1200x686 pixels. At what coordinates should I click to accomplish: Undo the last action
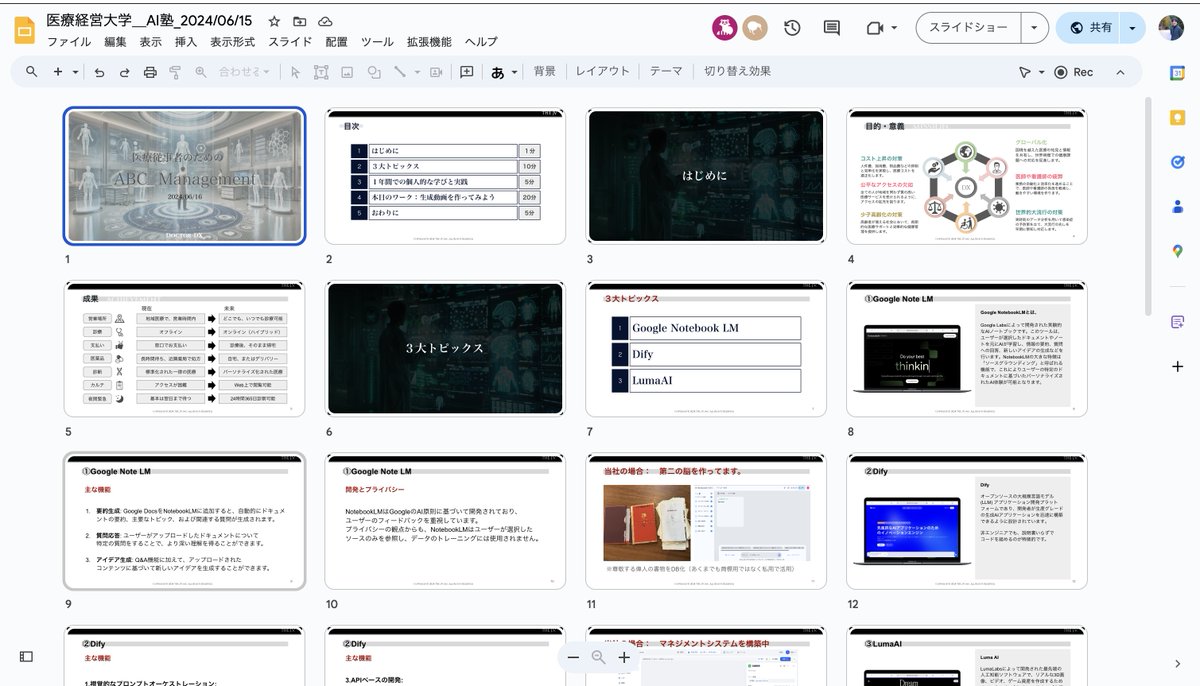99,72
